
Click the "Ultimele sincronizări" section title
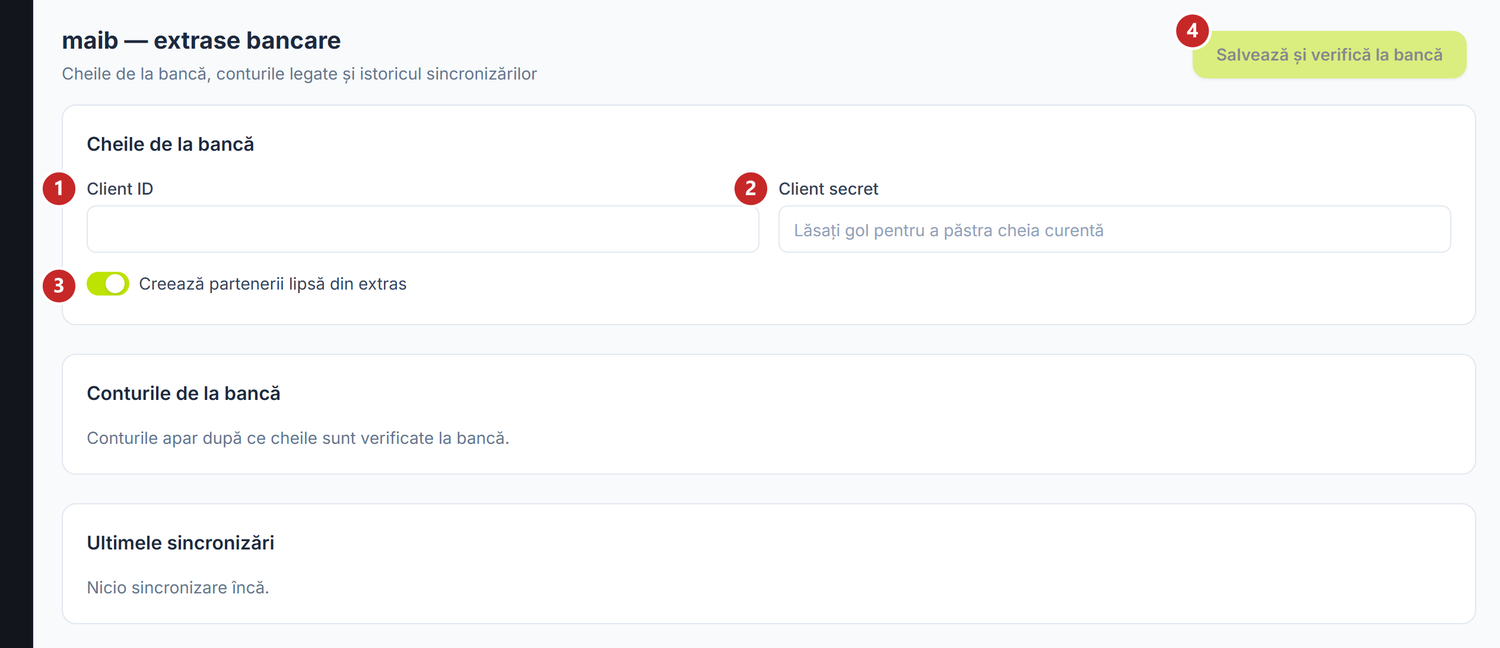(181, 543)
